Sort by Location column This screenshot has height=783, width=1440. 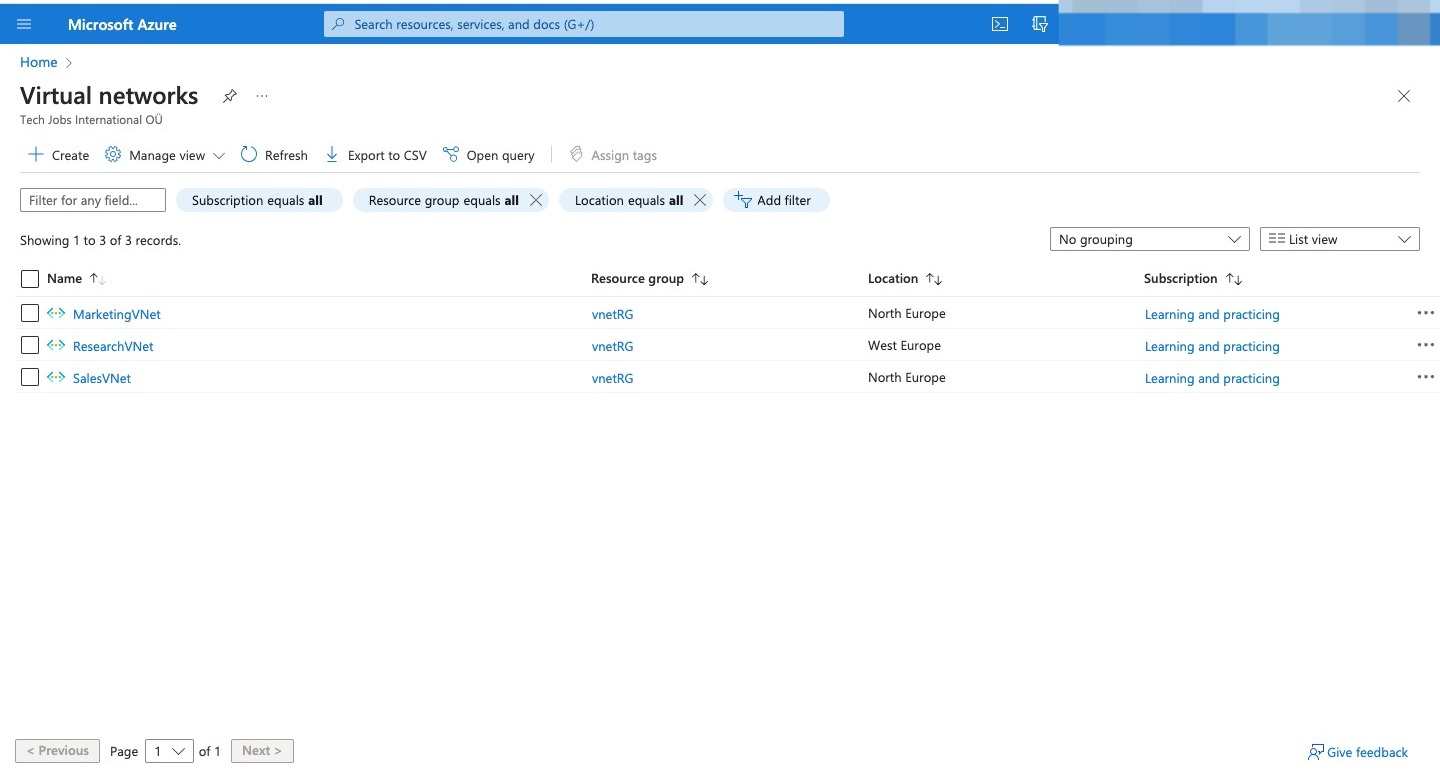(905, 279)
